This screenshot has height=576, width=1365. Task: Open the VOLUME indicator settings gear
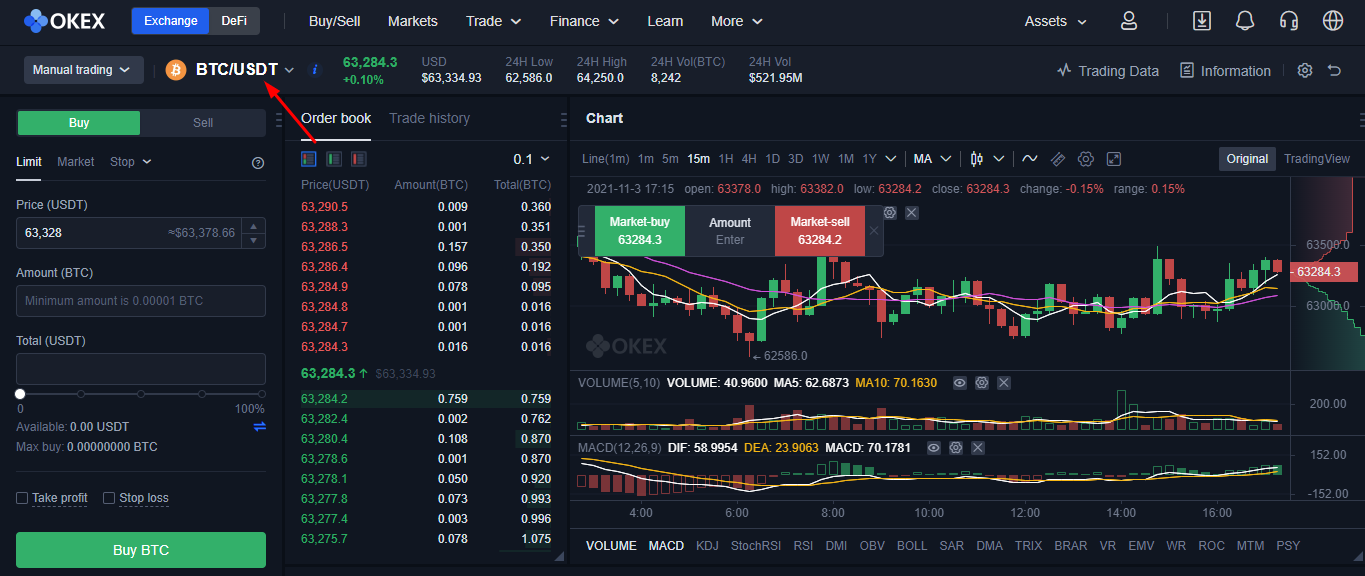pyautogui.click(x=982, y=383)
